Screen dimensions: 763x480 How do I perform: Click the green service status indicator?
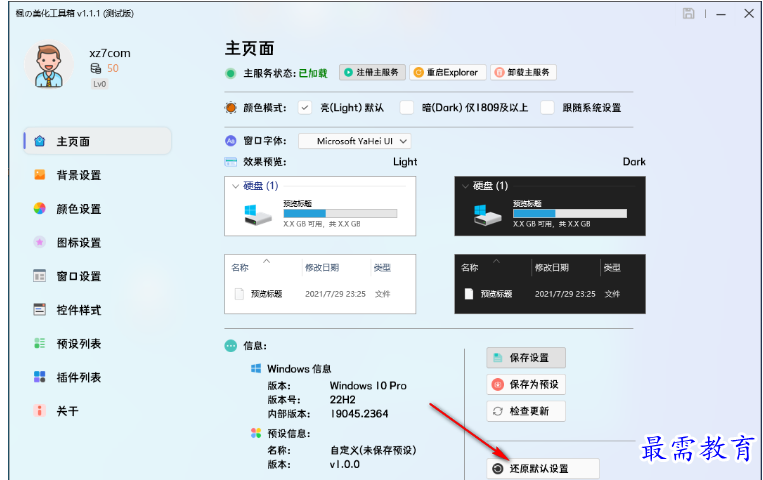[230, 74]
